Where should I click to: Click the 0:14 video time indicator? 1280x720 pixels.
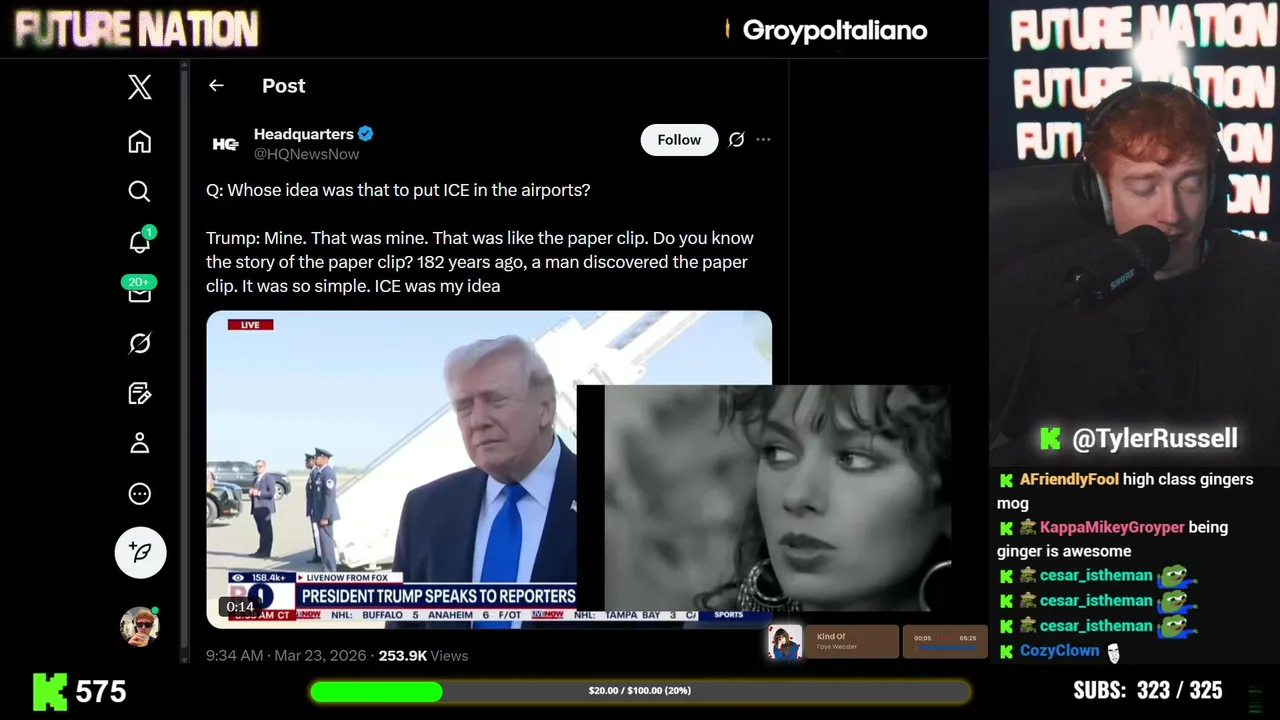click(x=240, y=607)
